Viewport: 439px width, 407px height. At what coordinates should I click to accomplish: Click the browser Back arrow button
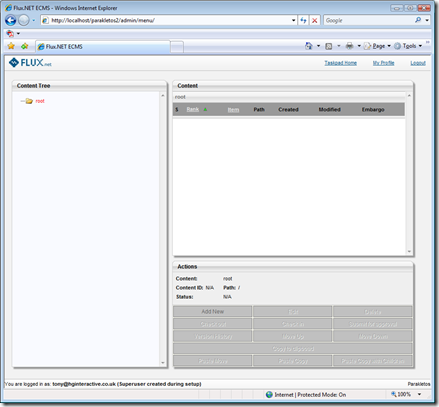[11, 20]
